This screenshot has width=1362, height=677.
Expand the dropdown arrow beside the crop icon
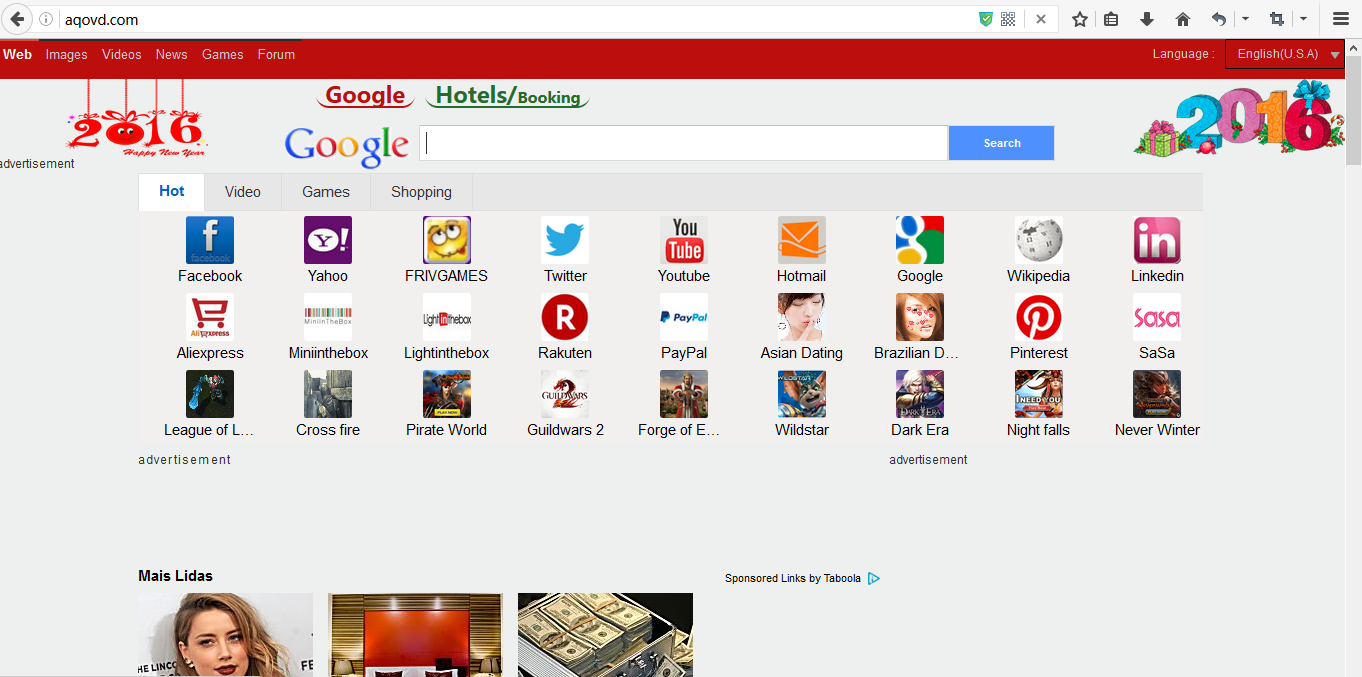pos(1303,19)
